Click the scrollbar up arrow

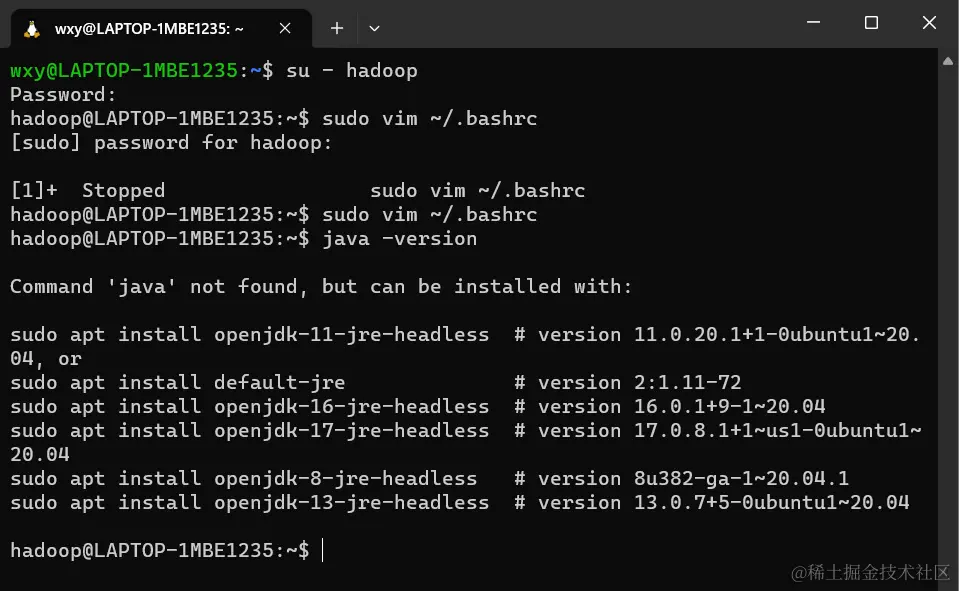pos(948,61)
